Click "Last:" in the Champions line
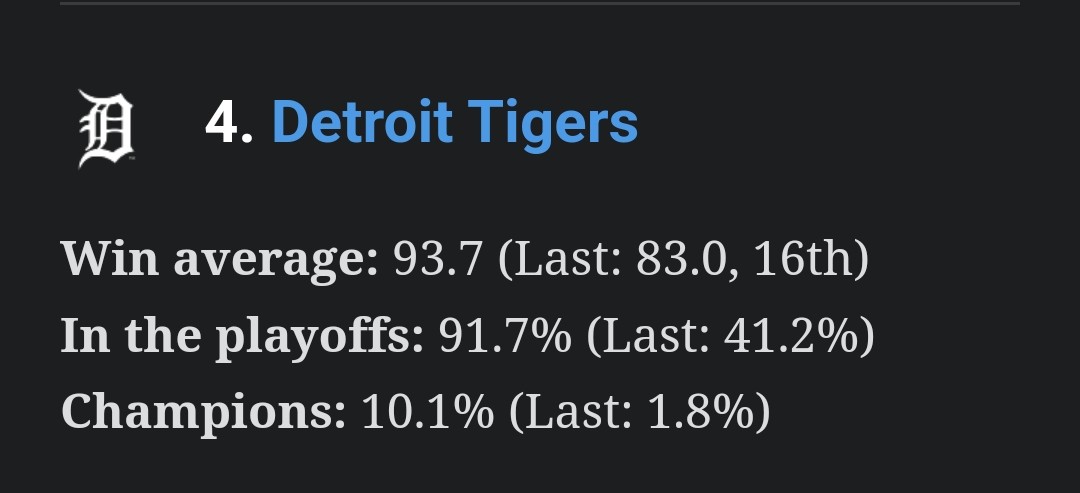Image resolution: width=1080 pixels, height=493 pixels. 574,411
